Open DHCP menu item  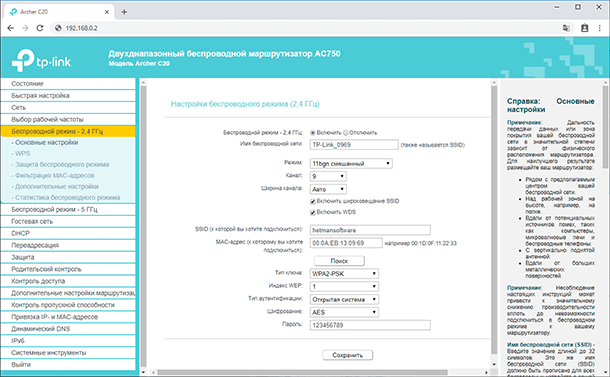[x=68, y=233]
